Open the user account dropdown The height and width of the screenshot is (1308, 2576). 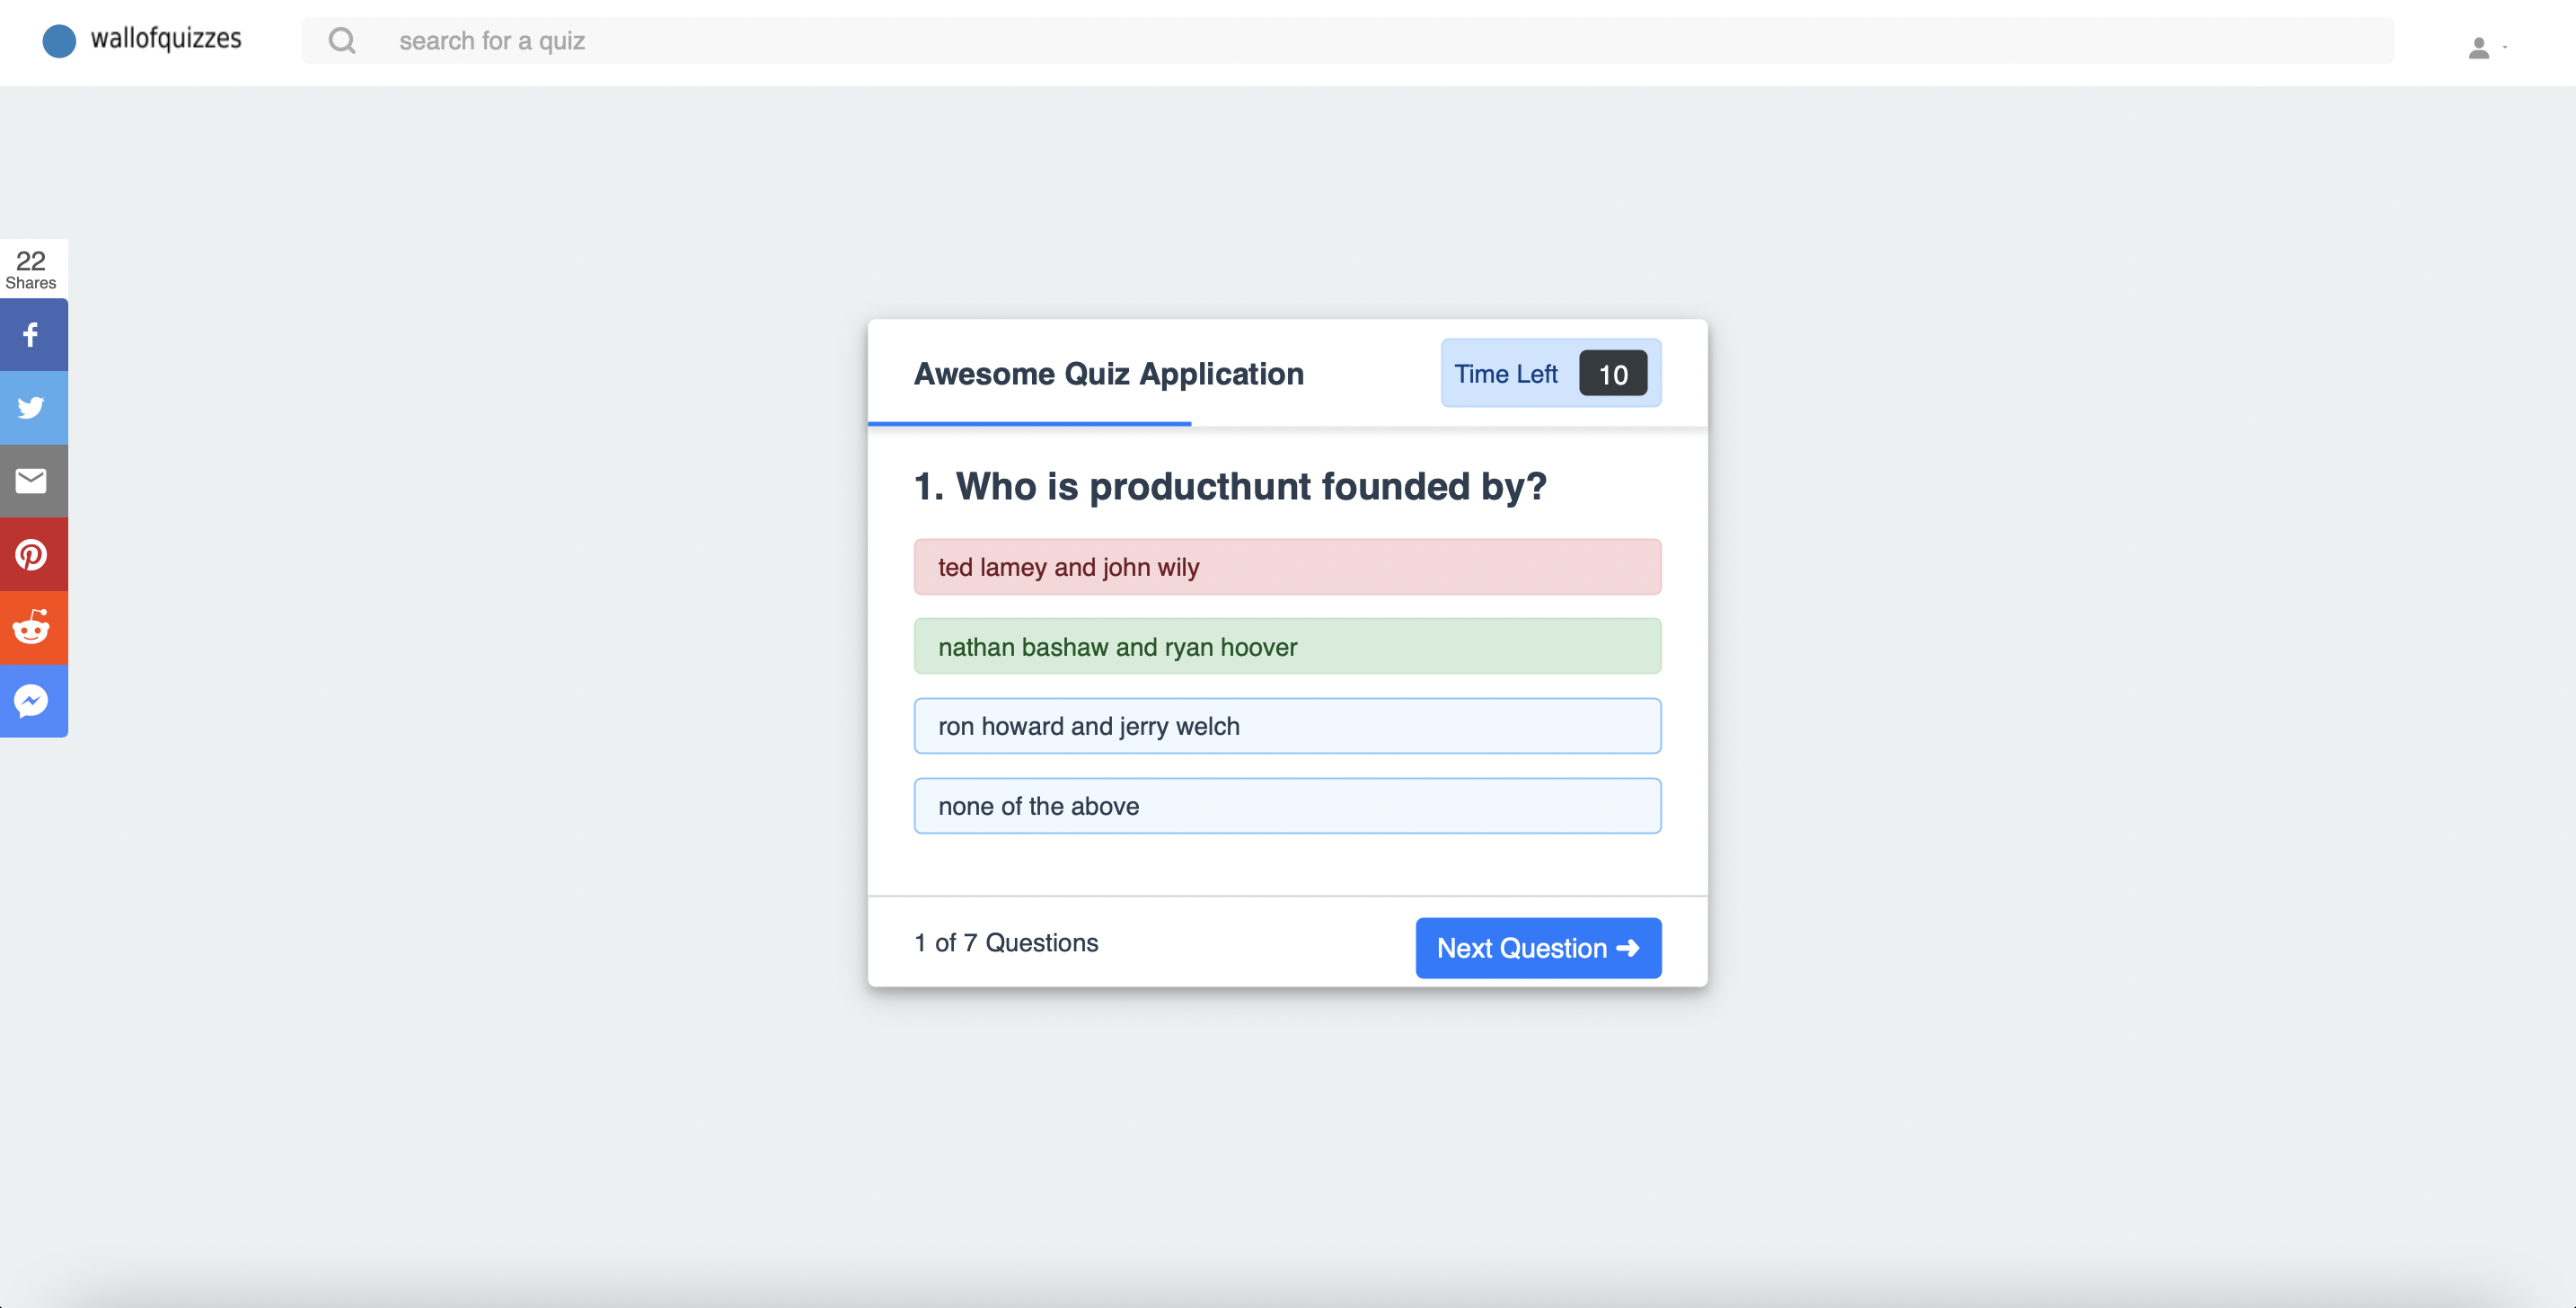[2486, 47]
